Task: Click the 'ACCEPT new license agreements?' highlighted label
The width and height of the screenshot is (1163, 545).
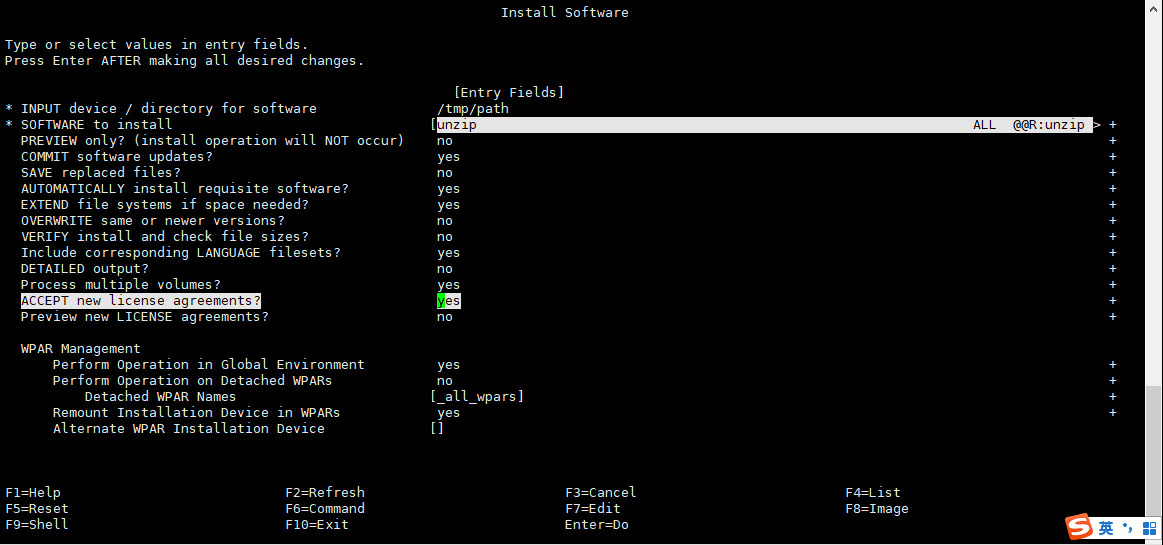Action: point(141,301)
